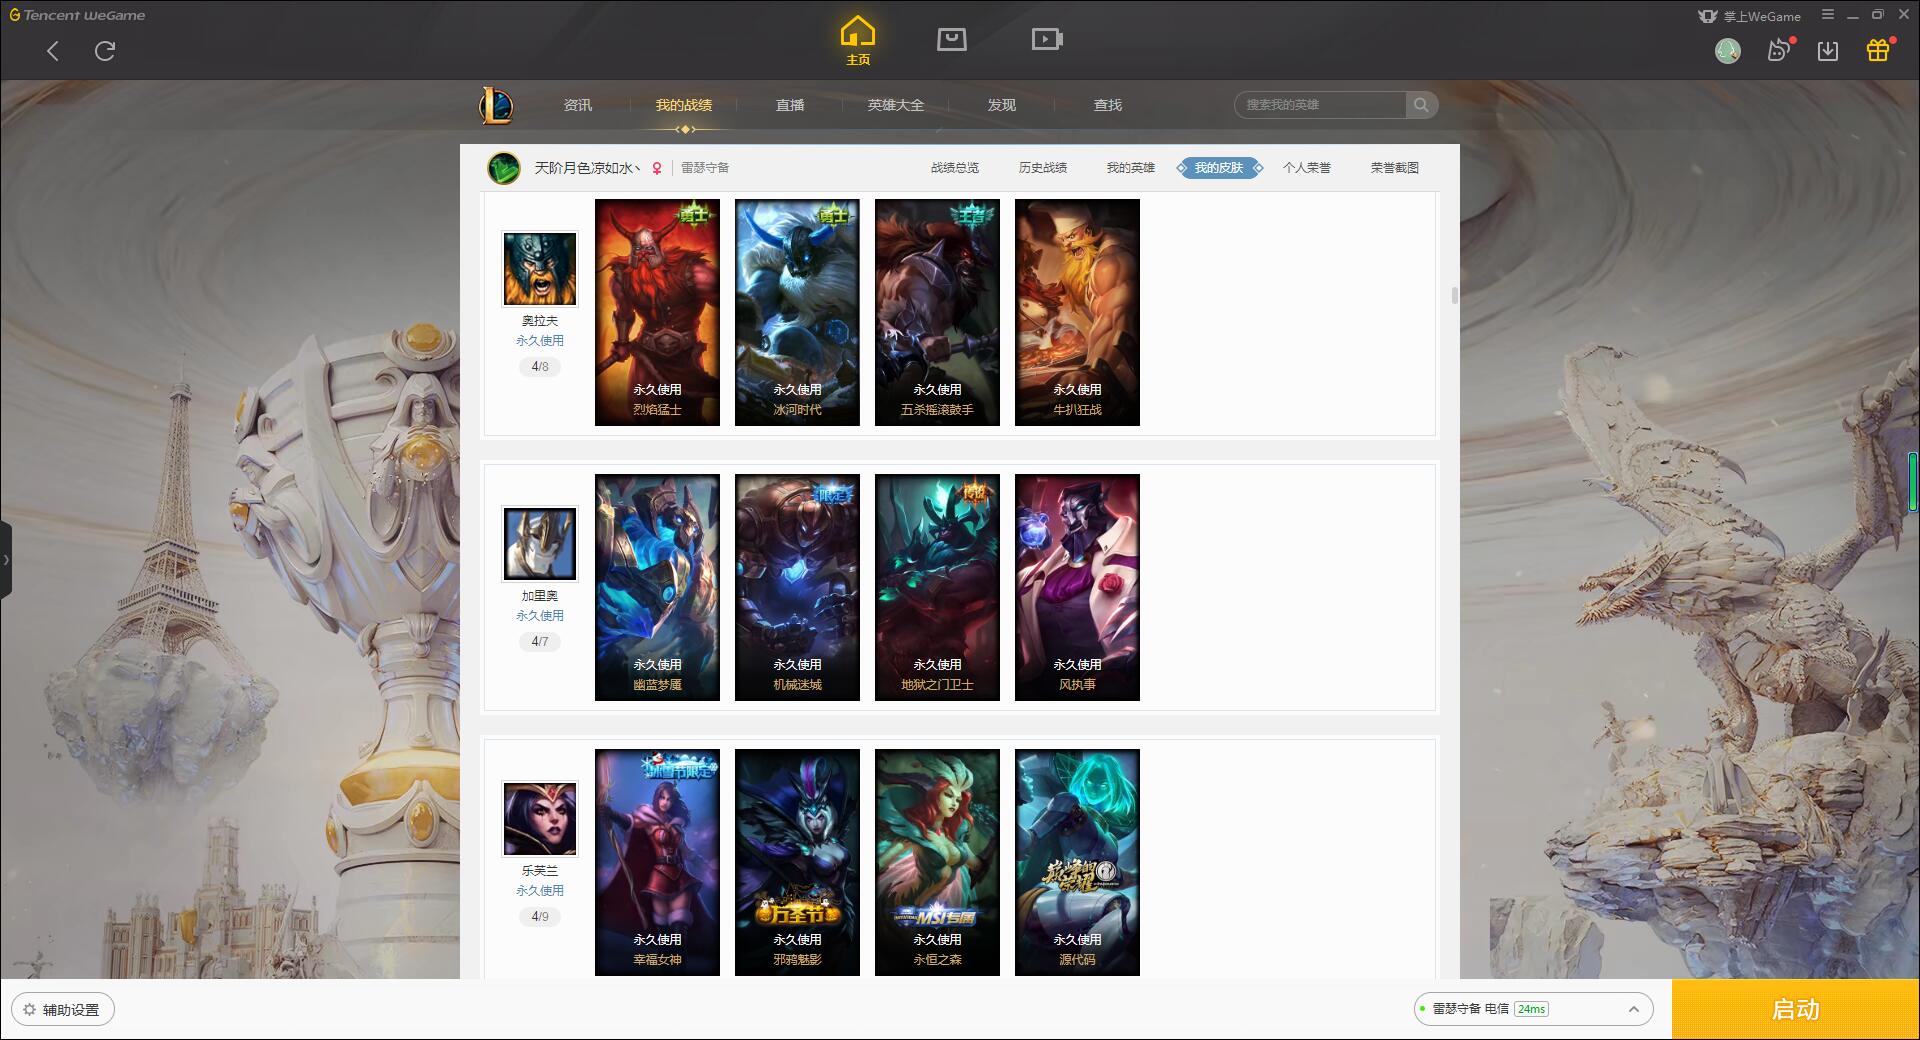Expand the left side panel arrow
The image size is (1920, 1040).
click(x=6, y=560)
